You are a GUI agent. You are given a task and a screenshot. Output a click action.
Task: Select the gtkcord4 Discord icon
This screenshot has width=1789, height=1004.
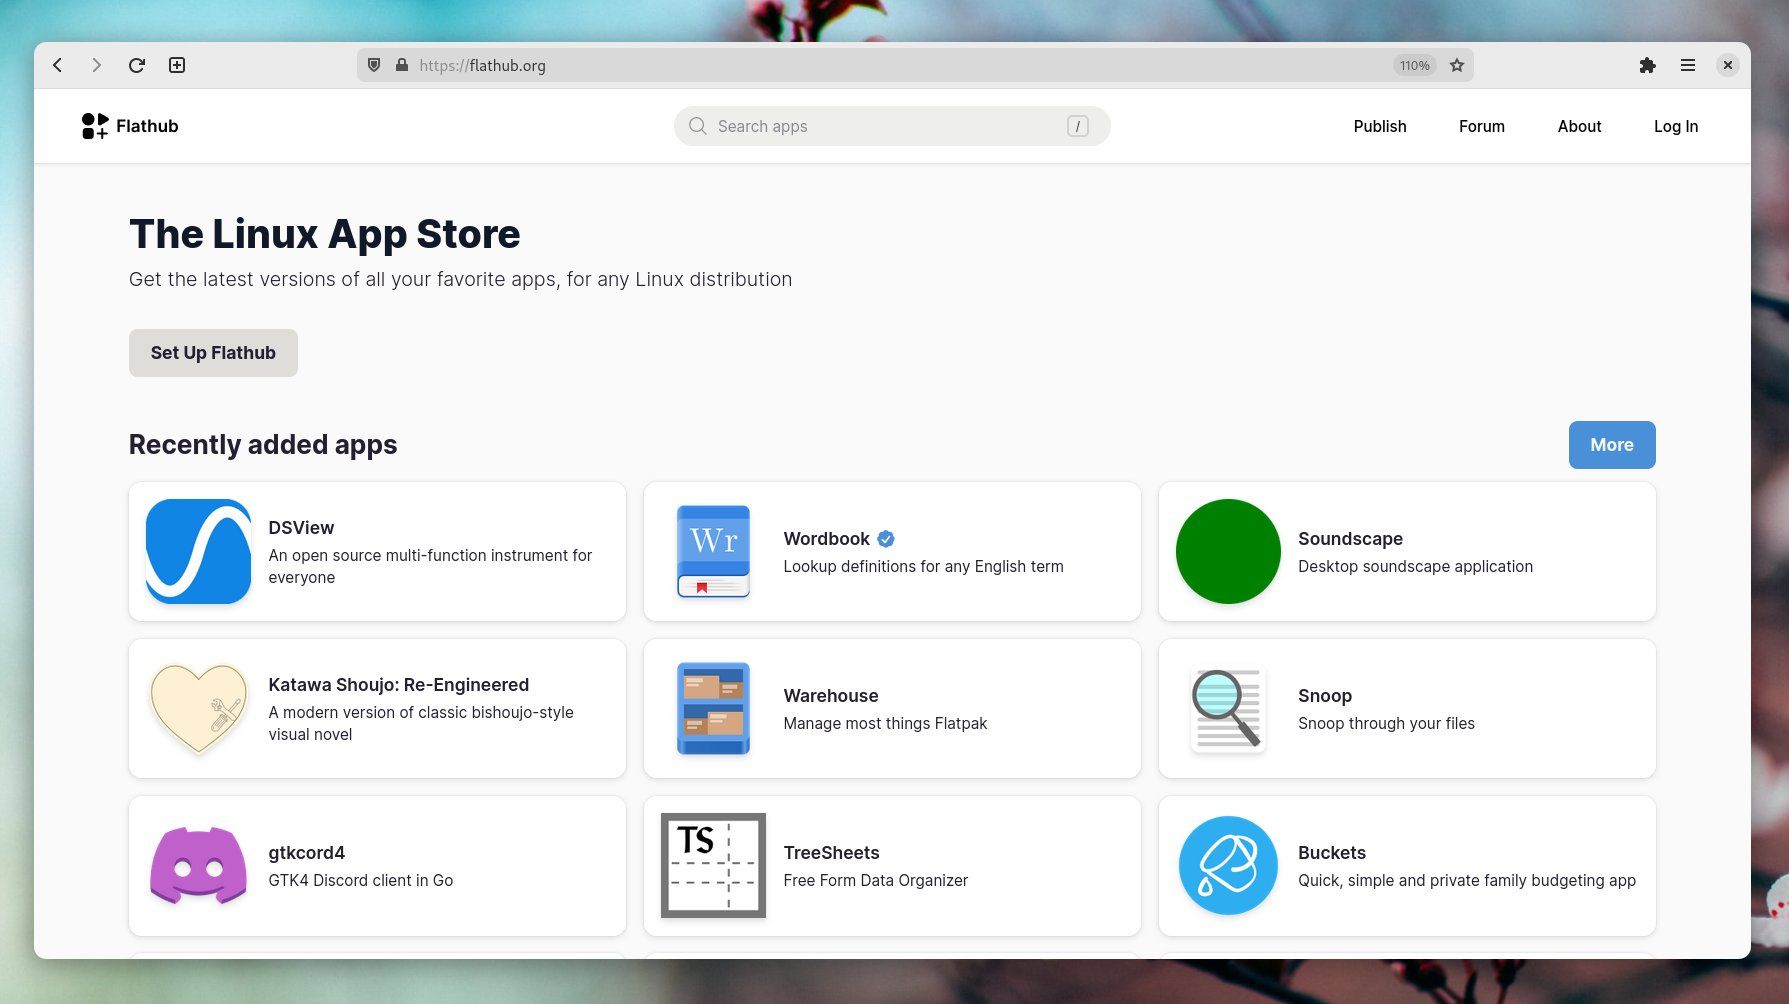point(198,865)
